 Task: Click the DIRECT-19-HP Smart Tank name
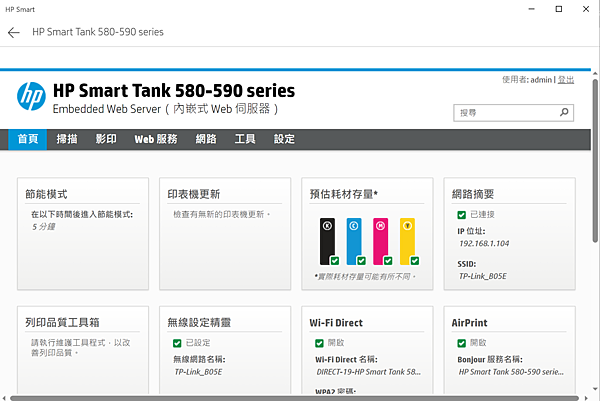click(x=368, y=372)
